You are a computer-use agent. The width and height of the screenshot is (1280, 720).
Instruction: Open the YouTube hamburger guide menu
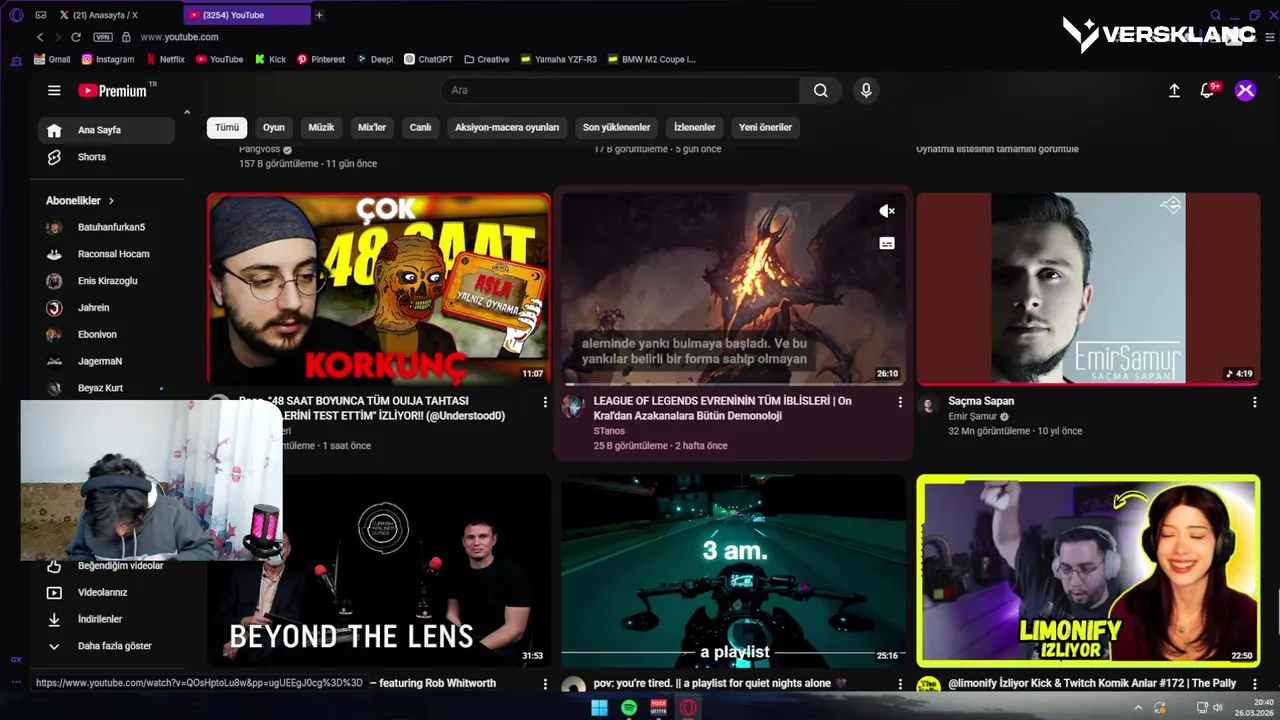click(x=54, y=90)
